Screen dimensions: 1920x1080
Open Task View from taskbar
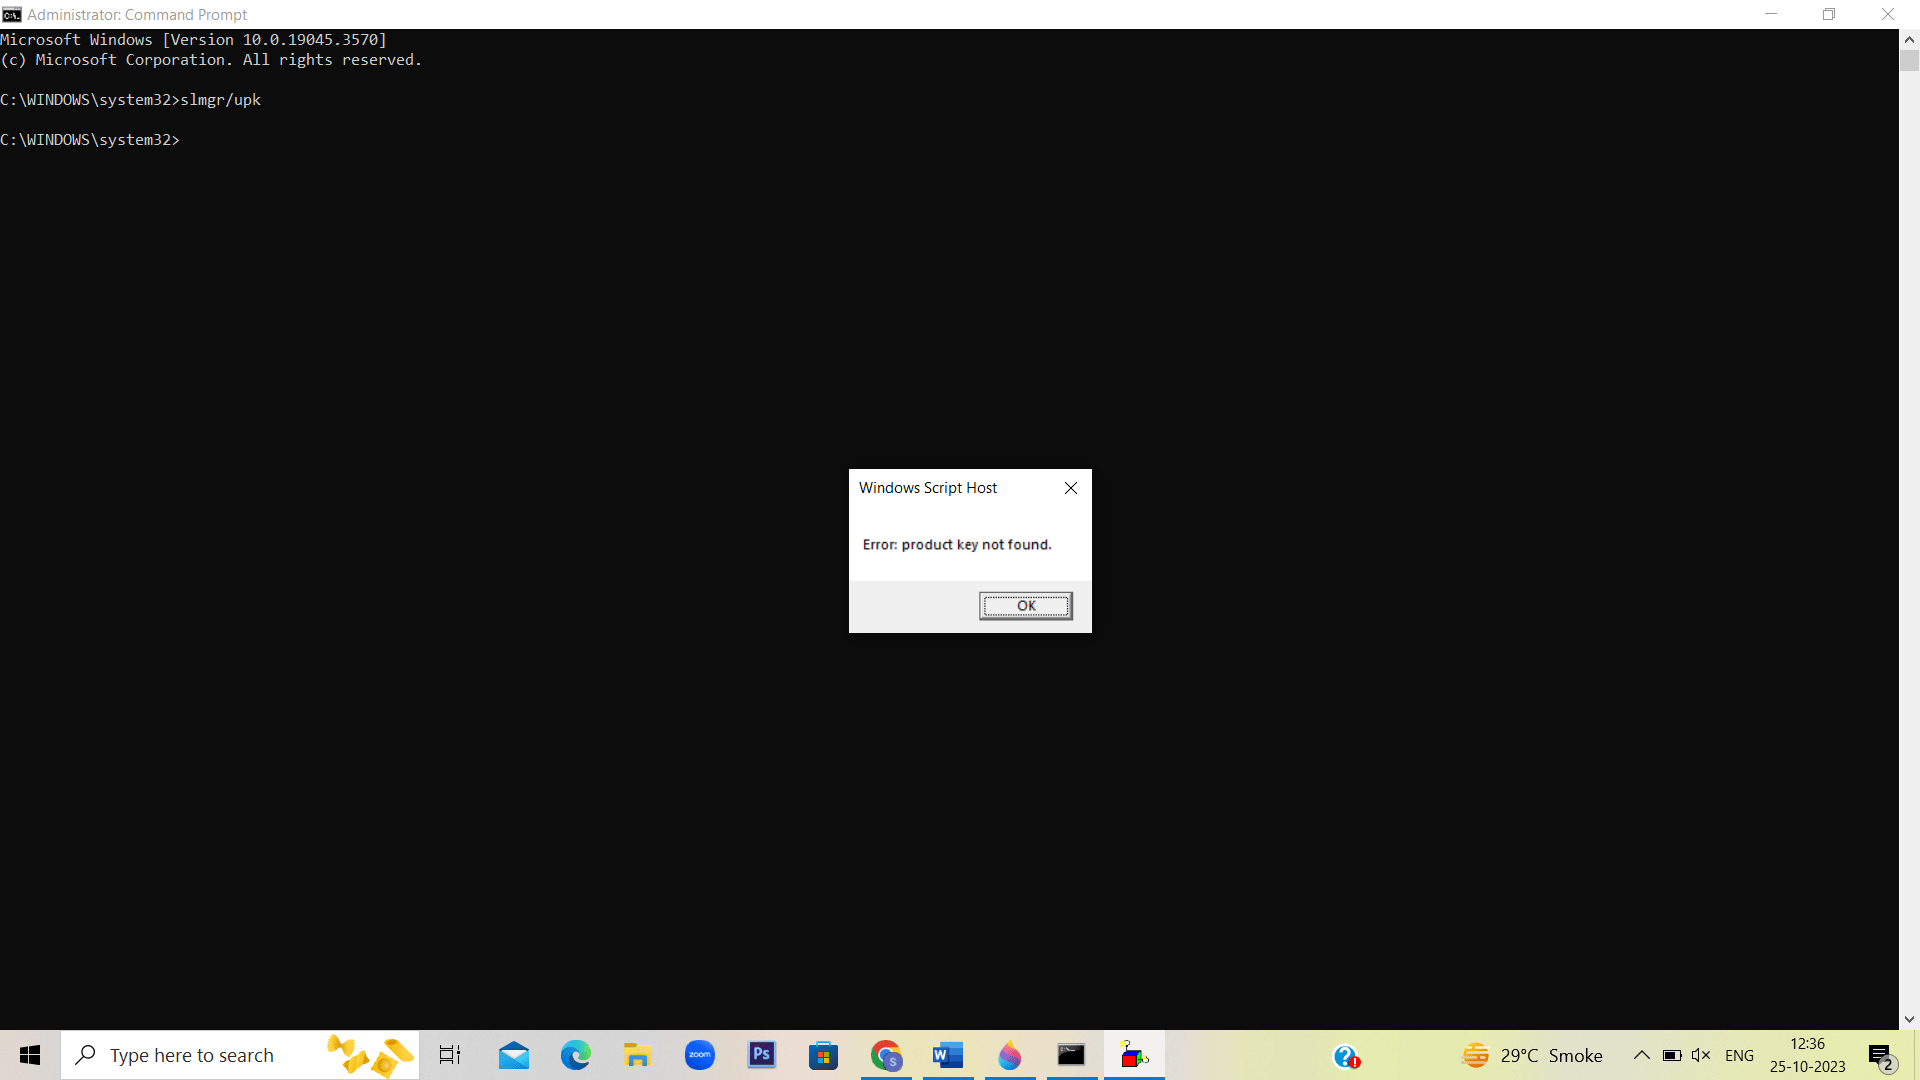coord(450,1055)
